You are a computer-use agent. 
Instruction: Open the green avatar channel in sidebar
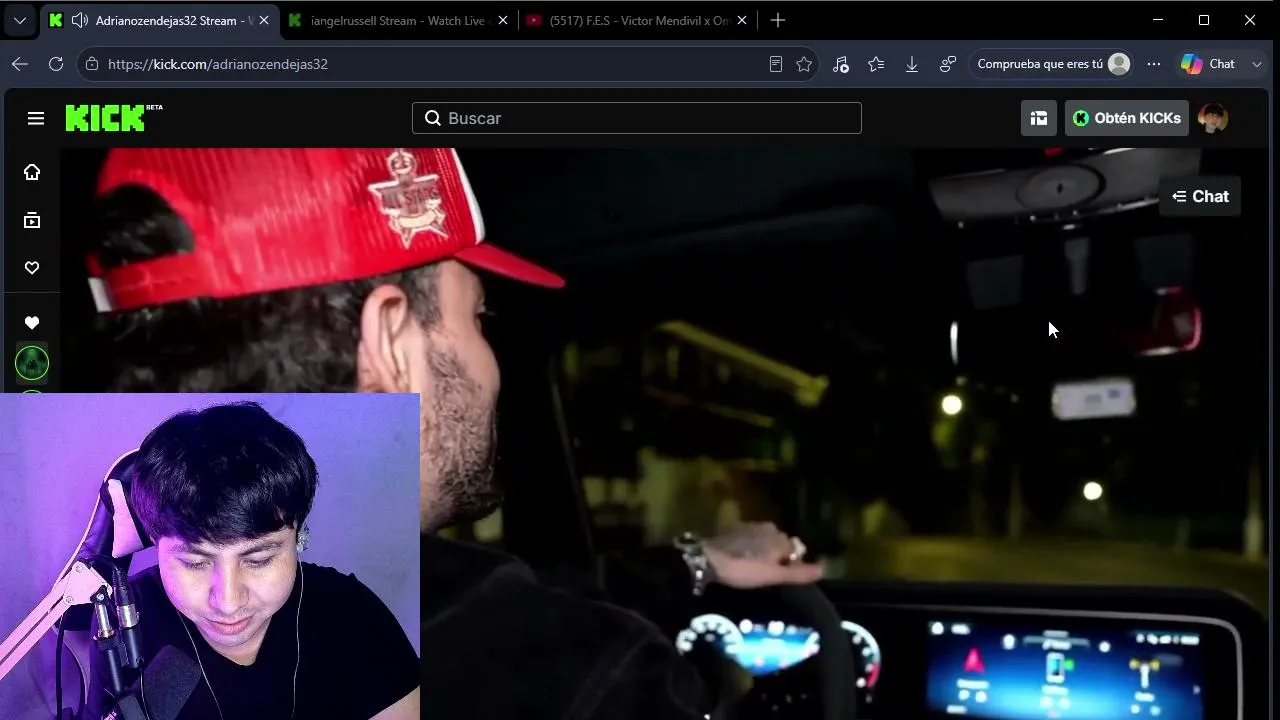click(32, 363)
